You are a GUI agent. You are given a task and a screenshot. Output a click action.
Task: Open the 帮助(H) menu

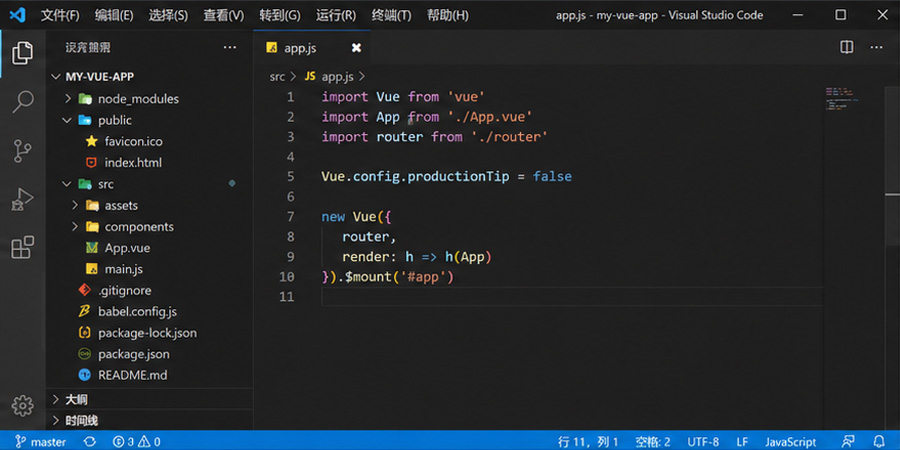tap(448, 15)
